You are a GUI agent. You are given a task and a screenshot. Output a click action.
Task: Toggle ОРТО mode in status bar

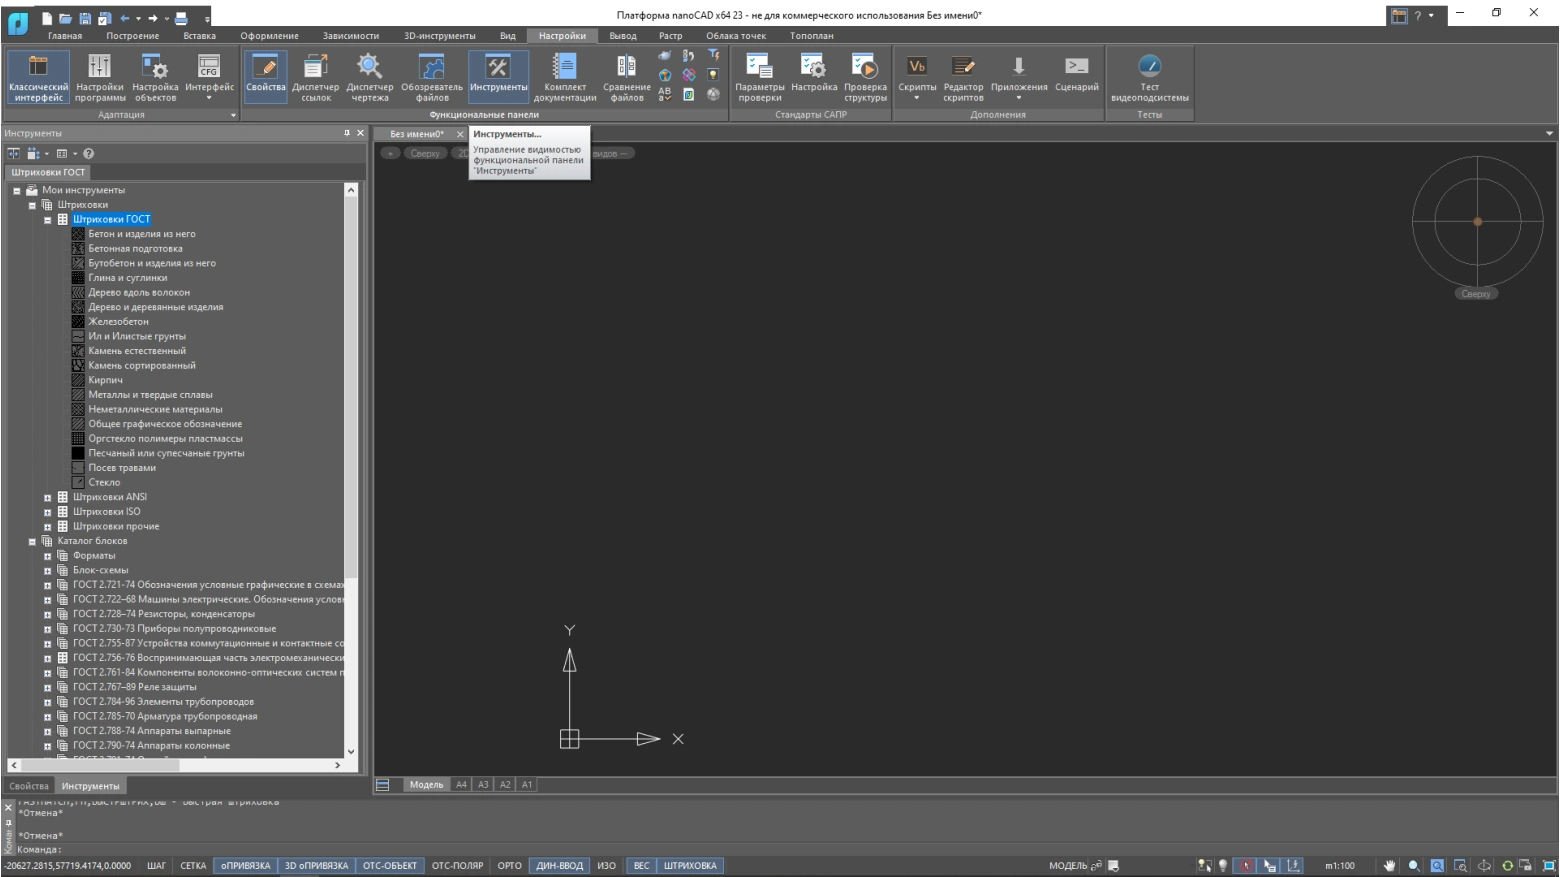[x=510, y=866]
